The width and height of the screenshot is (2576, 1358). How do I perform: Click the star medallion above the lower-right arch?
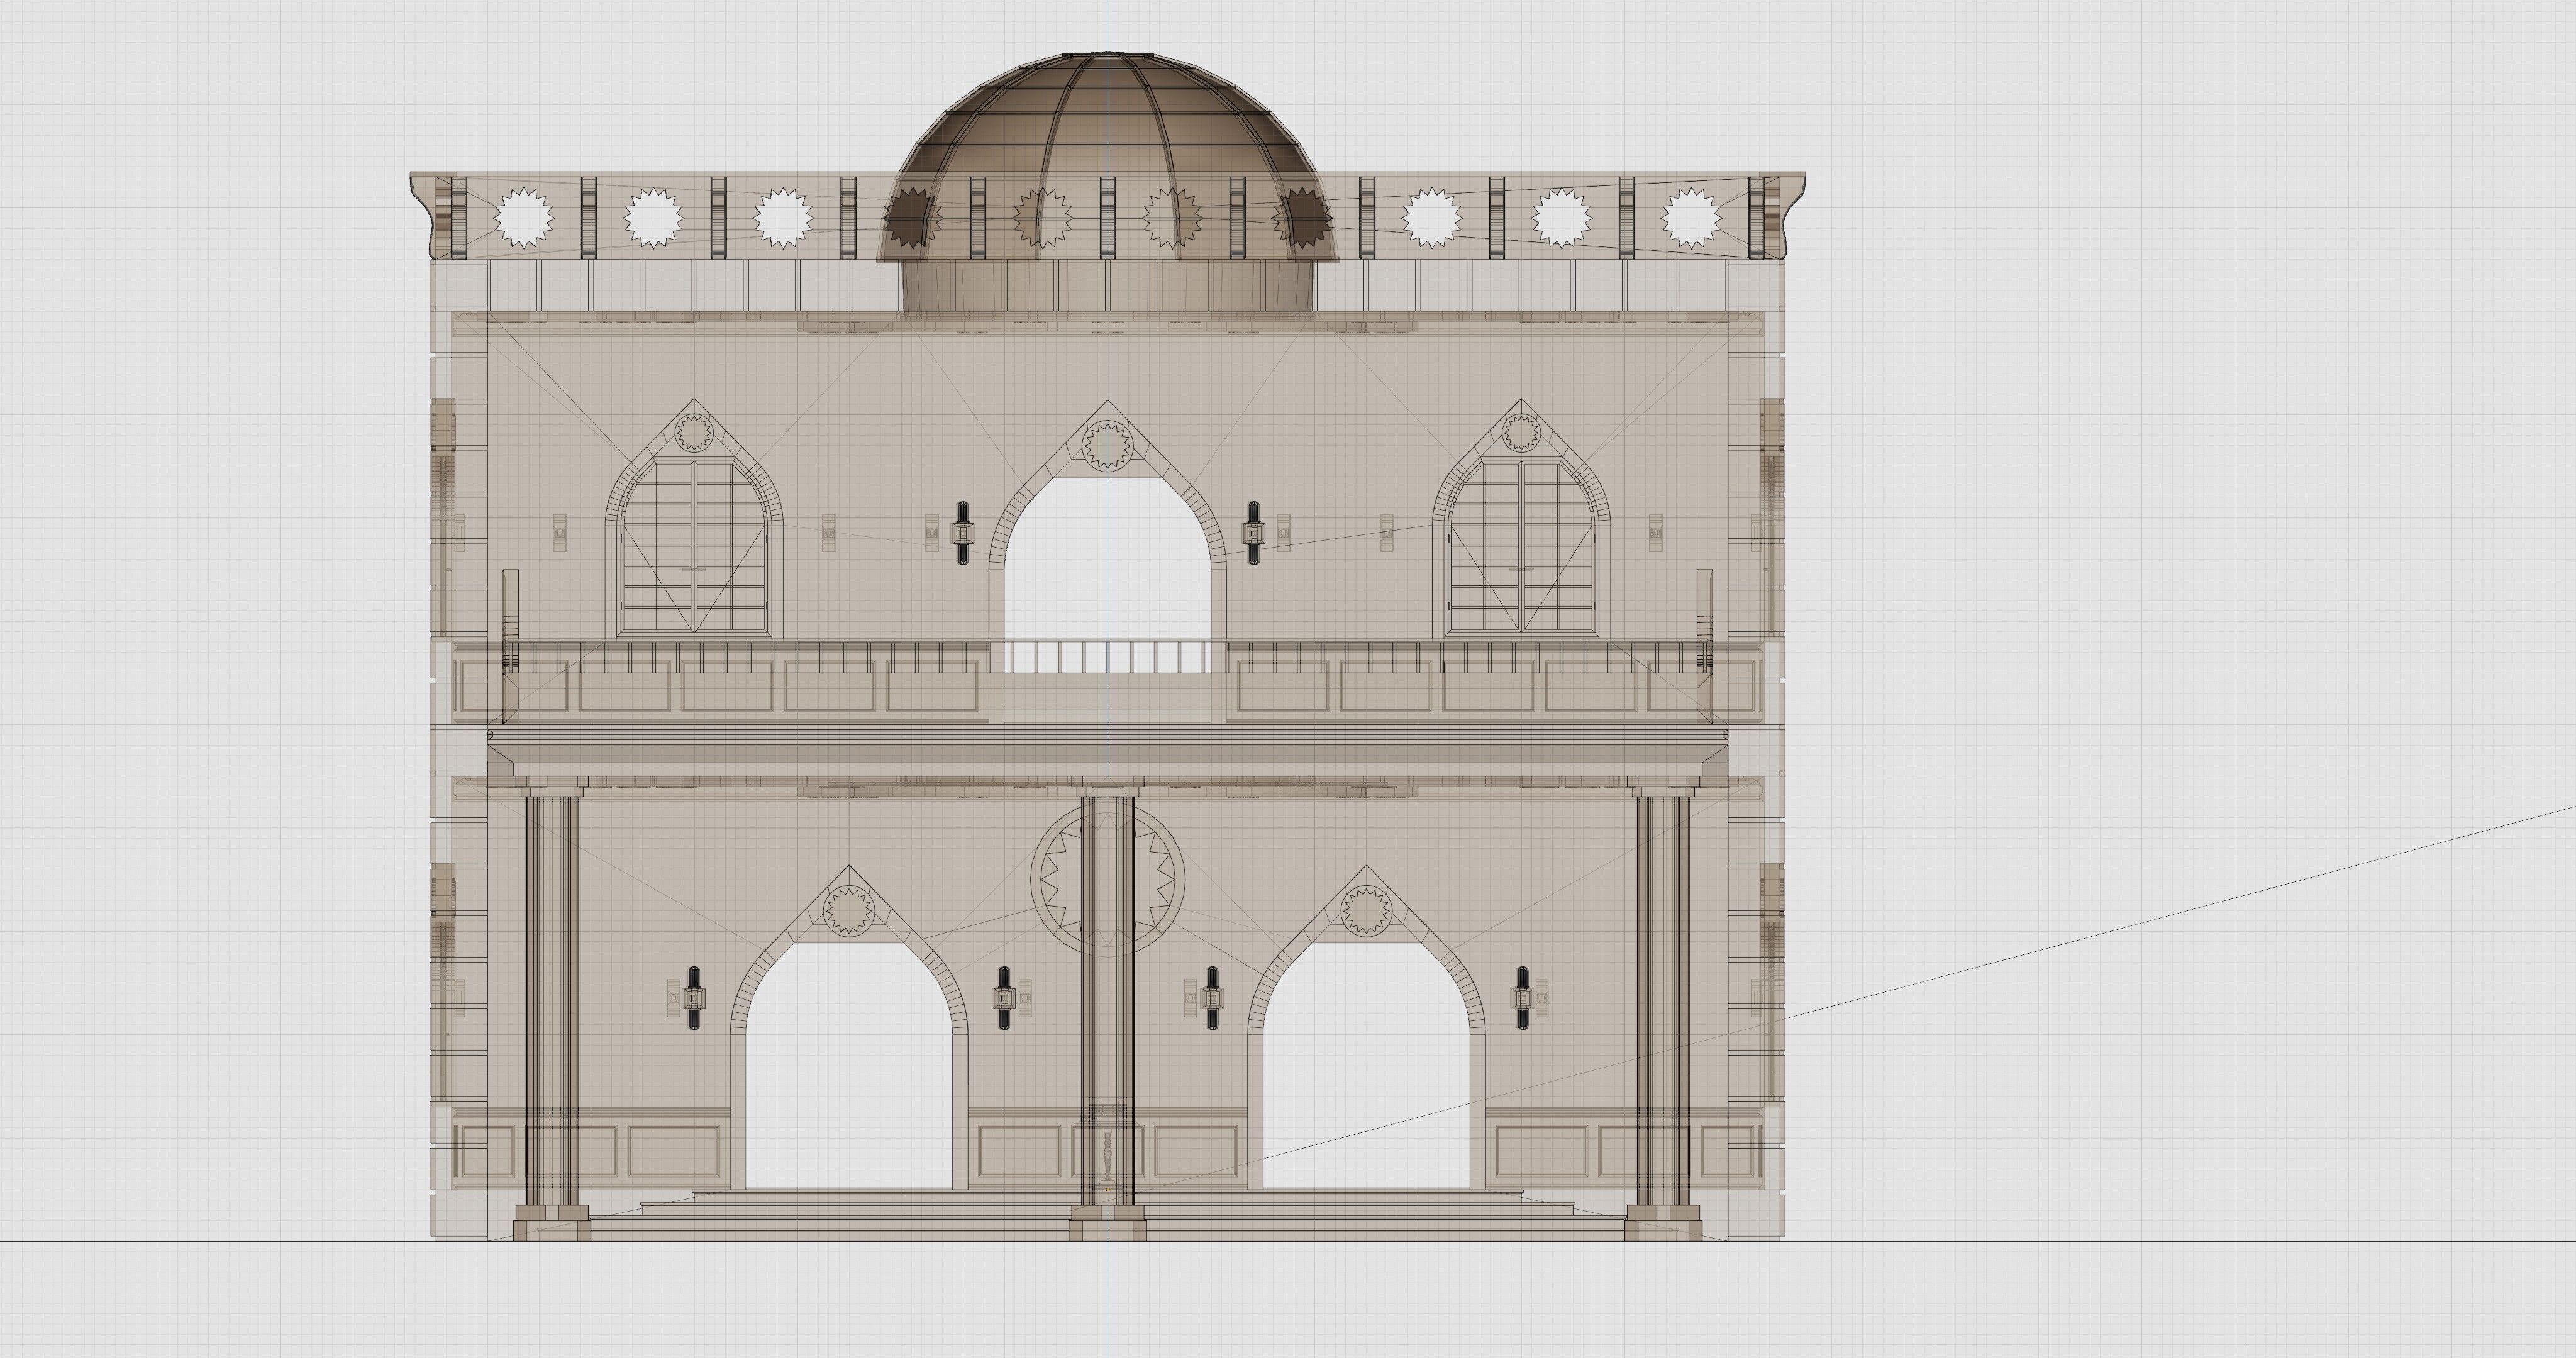point(1366,910)
